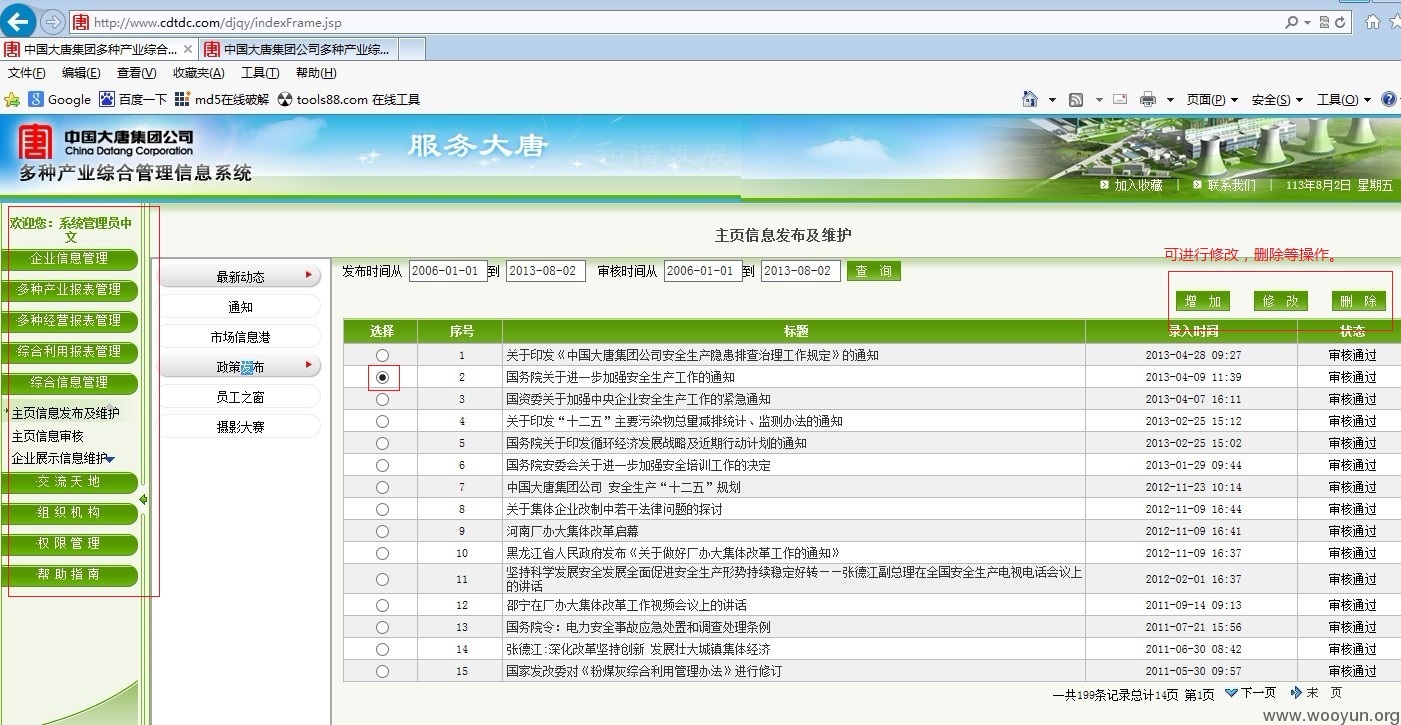Select radio button for row 7

pyautogui.click(x=382, y=487)
